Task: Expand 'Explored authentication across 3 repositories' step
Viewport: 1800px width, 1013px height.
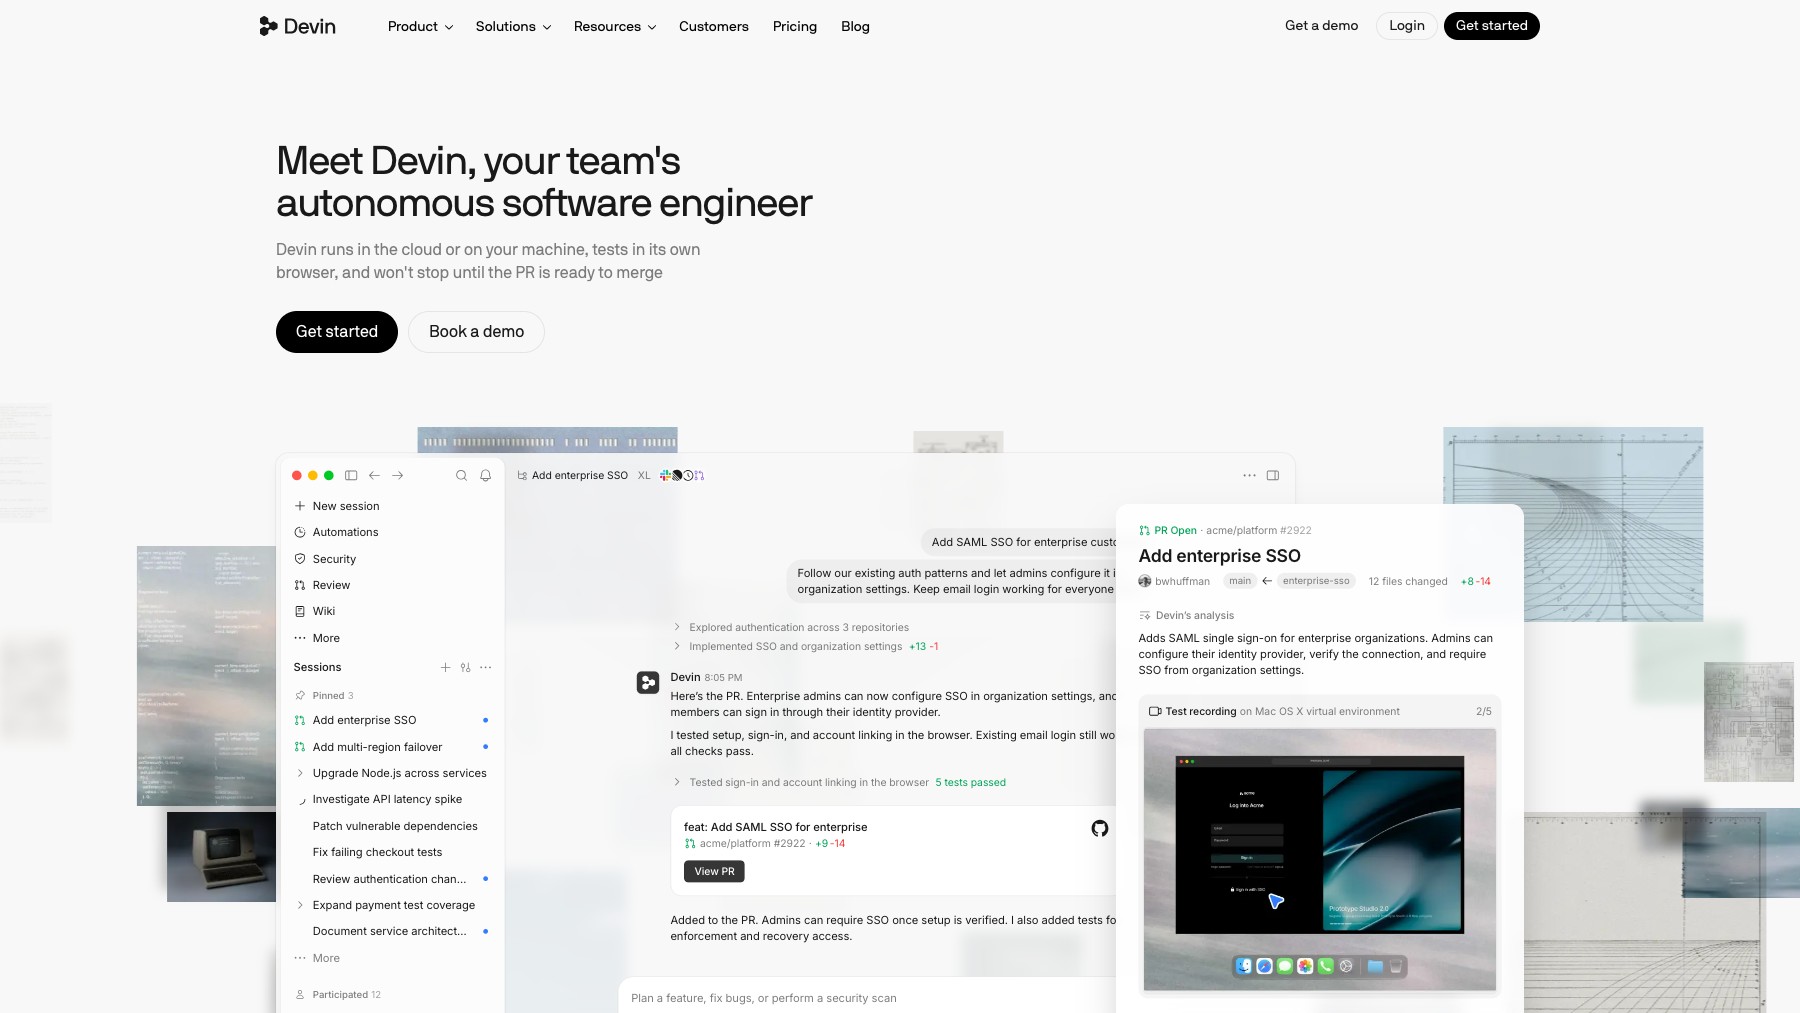Action: pyautogui.click(x=677, y=627)
